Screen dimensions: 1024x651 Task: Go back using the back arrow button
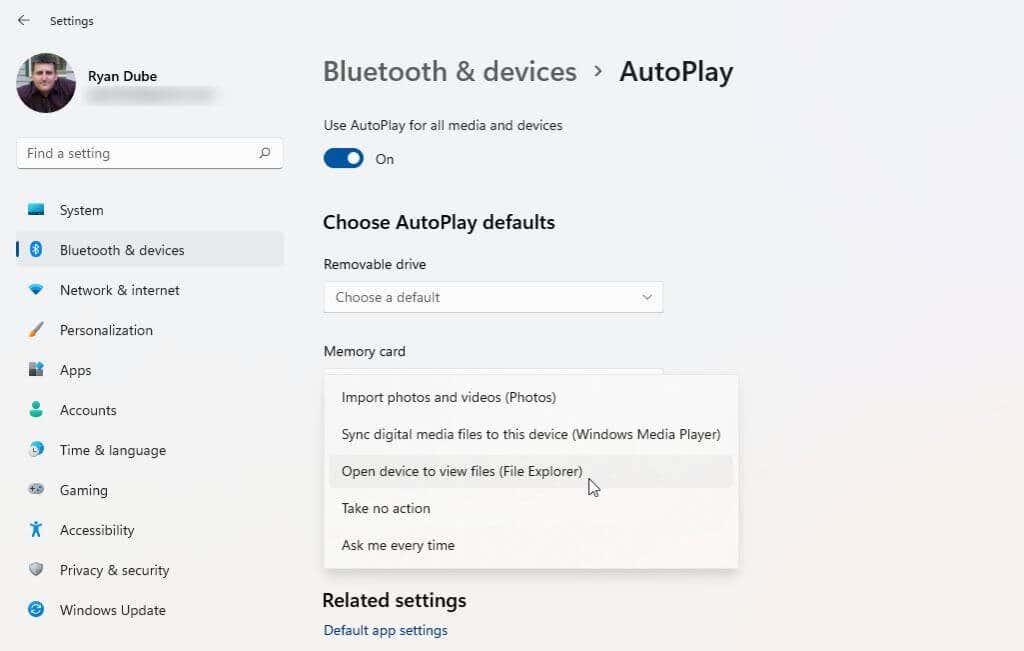(24, 20)
